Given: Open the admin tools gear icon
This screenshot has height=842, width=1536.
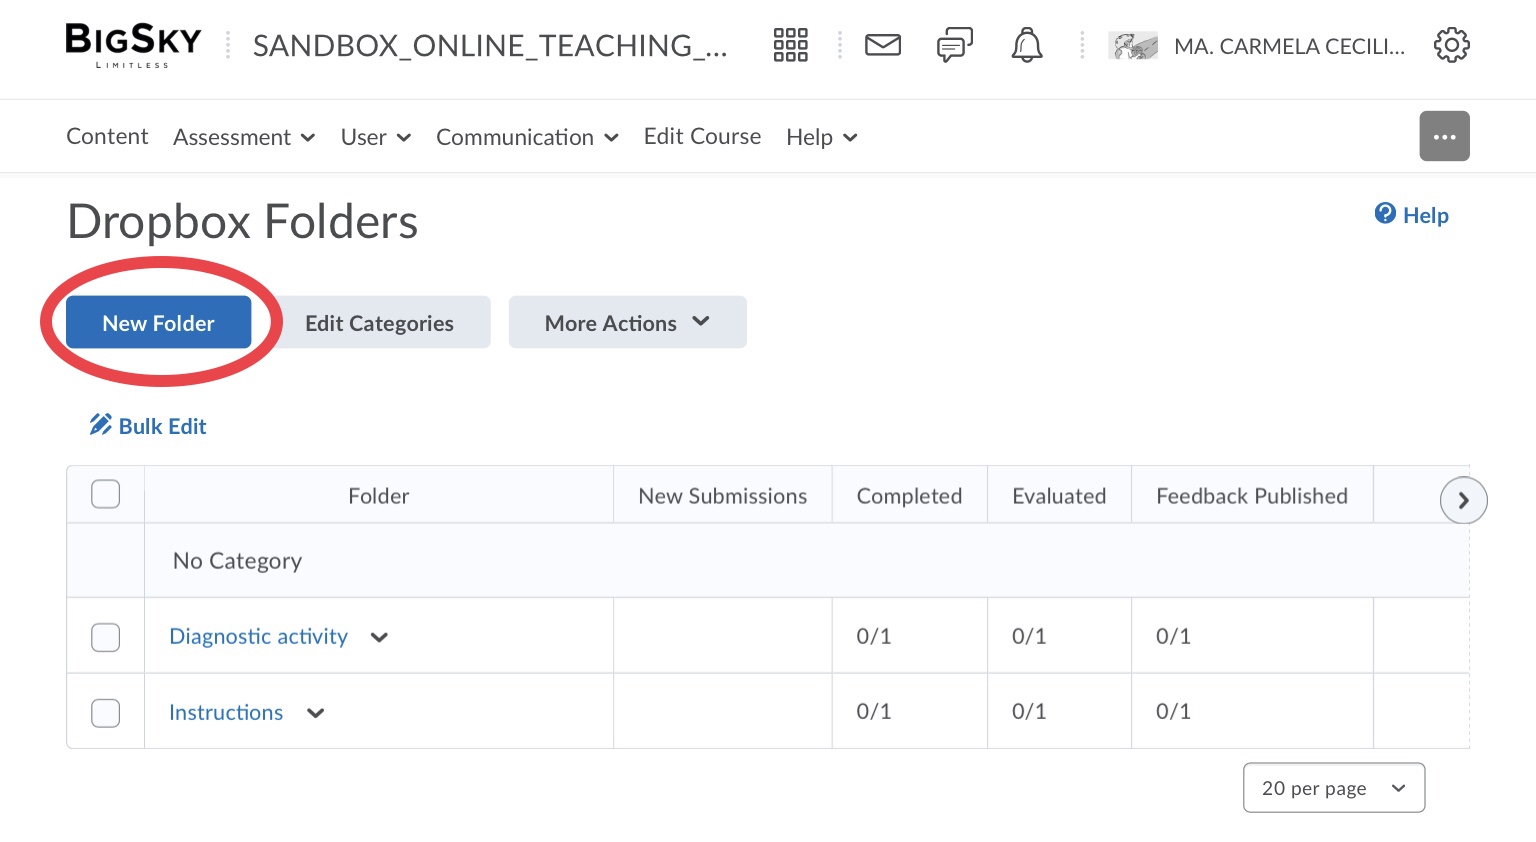Looking at the screenshot, I should click(1451, 45).
